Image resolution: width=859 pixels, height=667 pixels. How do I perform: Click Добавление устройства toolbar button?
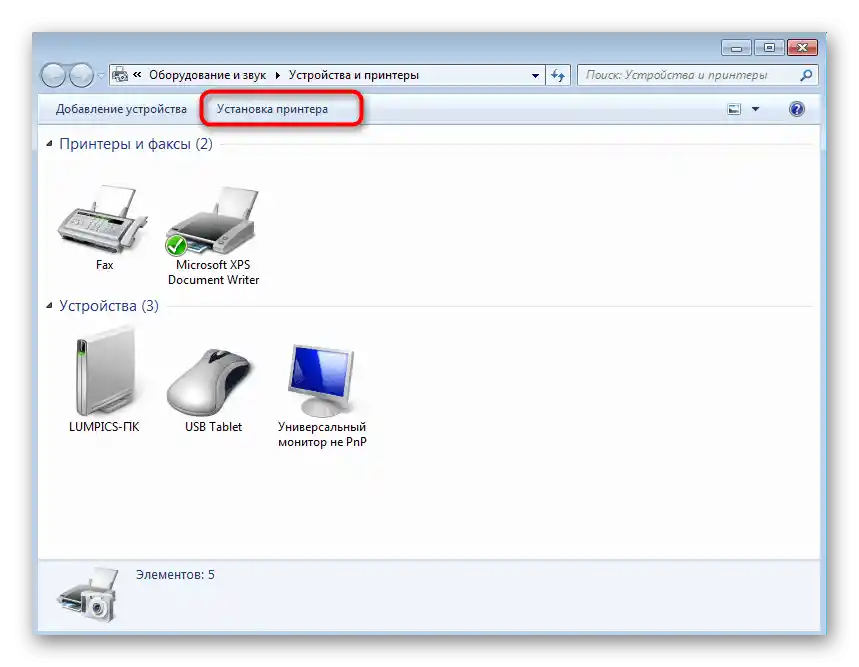tap(121, 109)
